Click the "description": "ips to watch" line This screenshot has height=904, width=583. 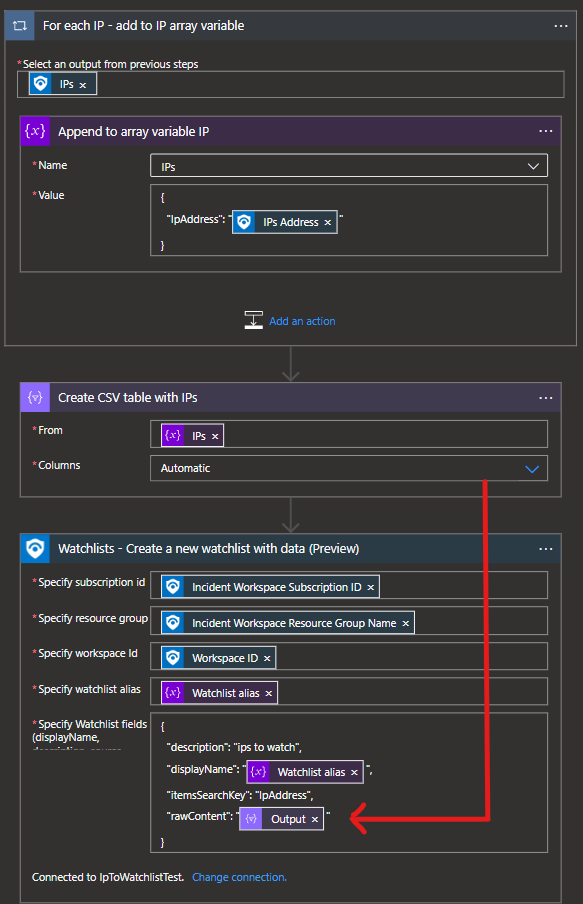(234, 747)
